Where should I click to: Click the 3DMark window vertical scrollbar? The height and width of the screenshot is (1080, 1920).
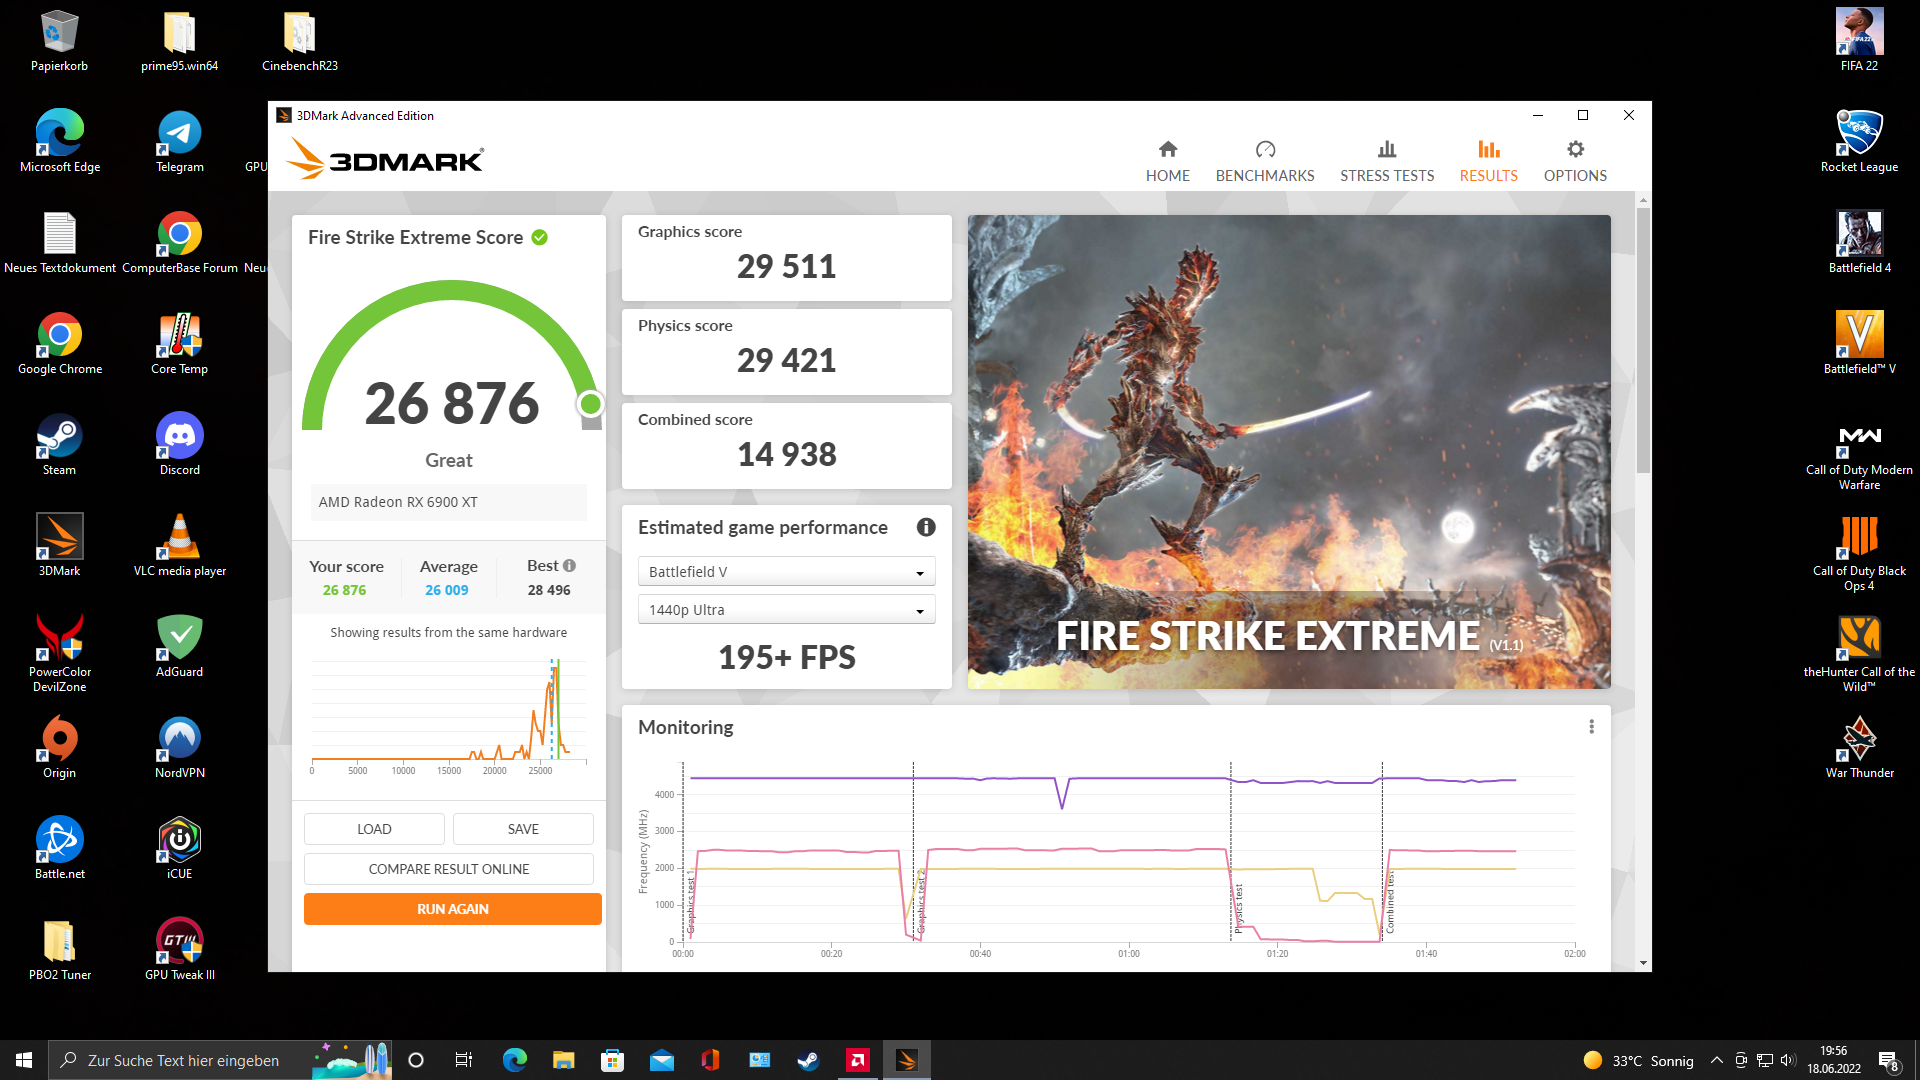click(1643, 340)
